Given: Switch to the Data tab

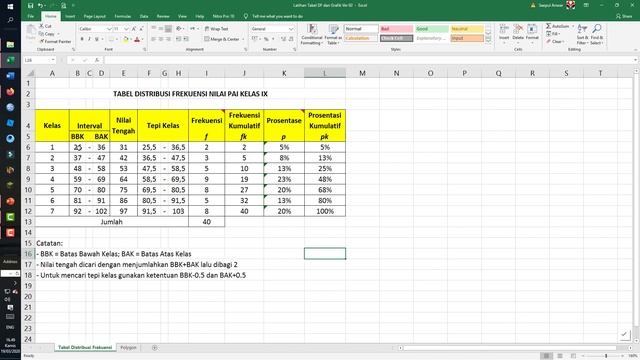Looking at the screenshot, I should (144, 16).
